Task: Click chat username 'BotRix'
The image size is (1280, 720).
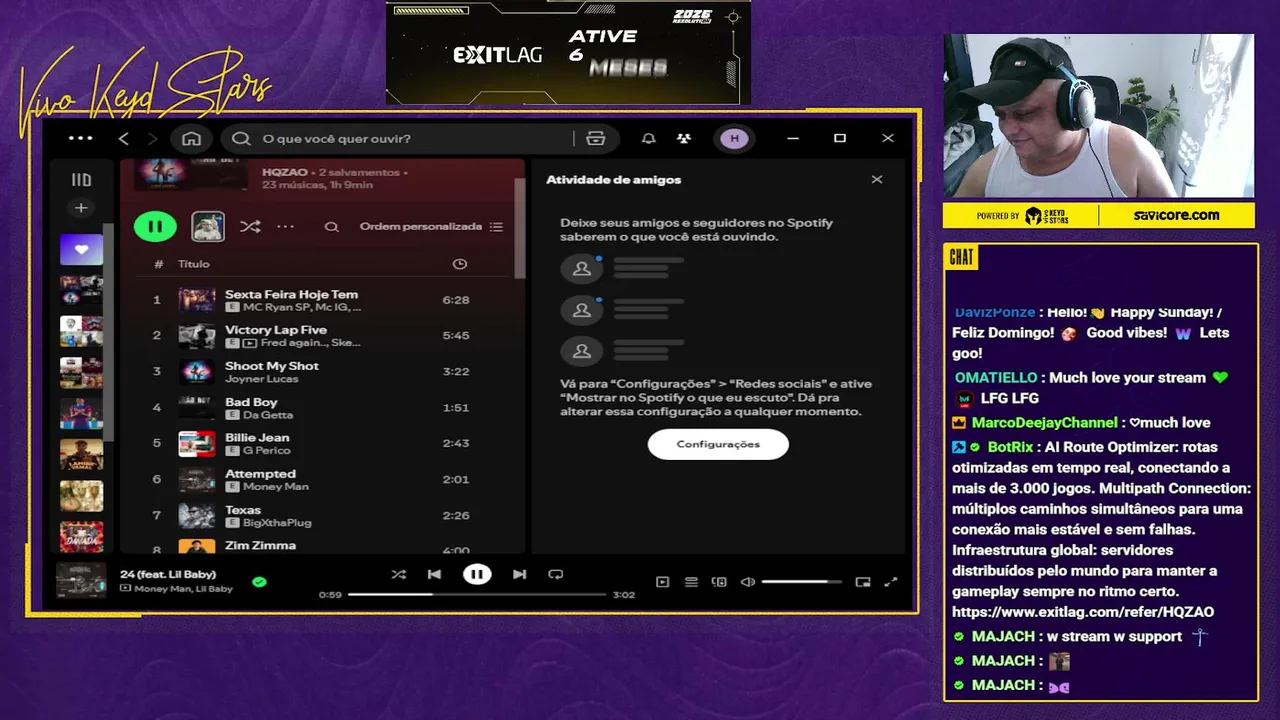Action: pyautogui.click(x=1012, y=447)
